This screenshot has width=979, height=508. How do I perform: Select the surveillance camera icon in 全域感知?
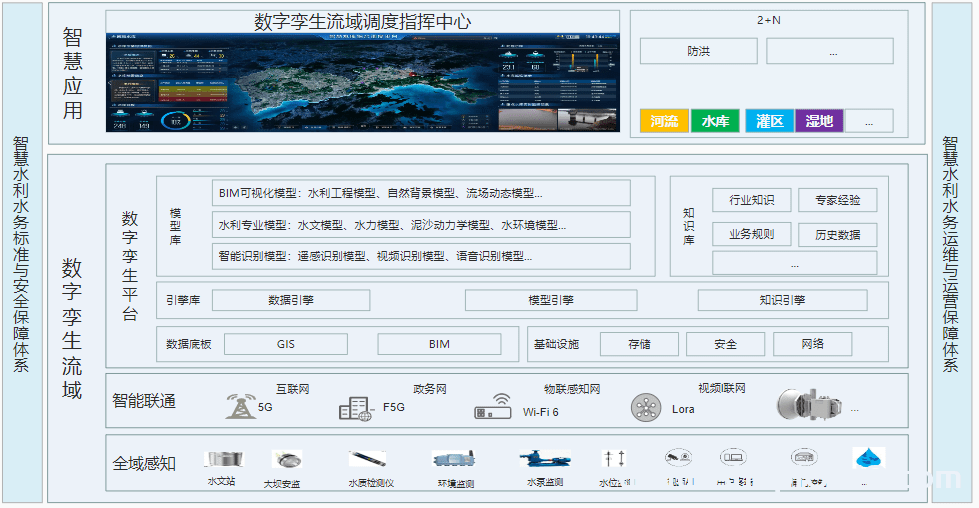point(678,457)
